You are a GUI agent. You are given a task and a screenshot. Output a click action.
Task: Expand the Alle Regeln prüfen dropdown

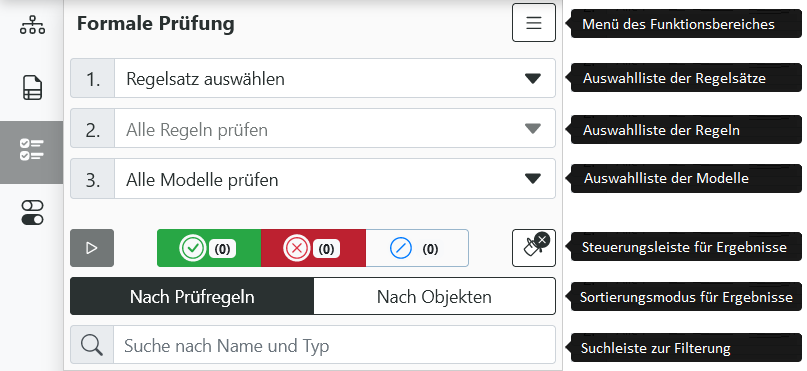(x=313, y=129)
